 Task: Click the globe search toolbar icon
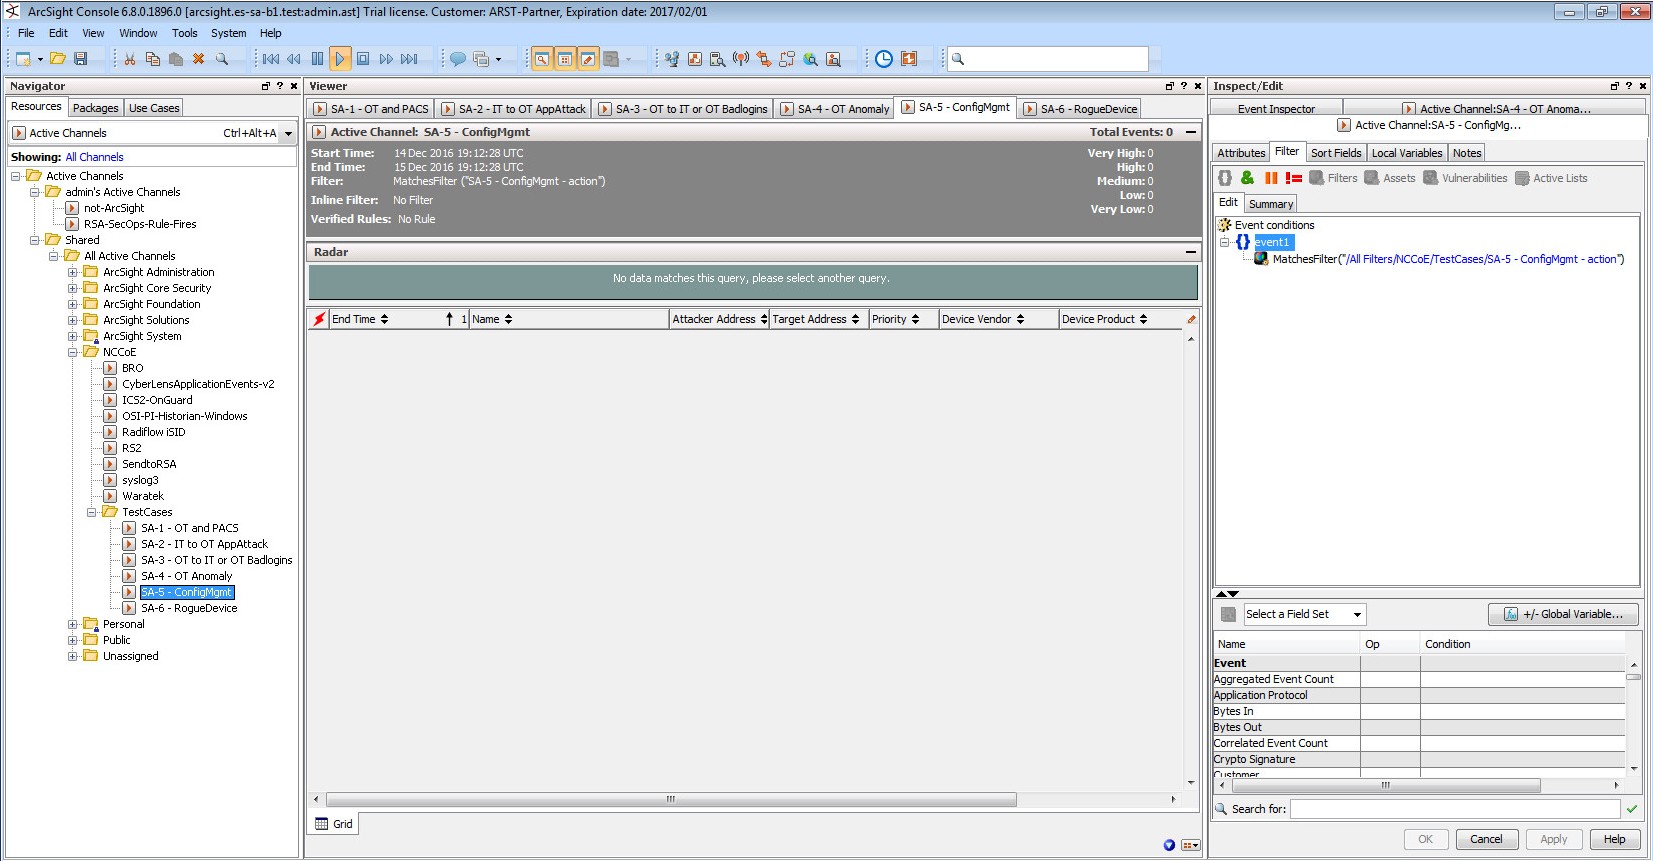coord(811,59)
